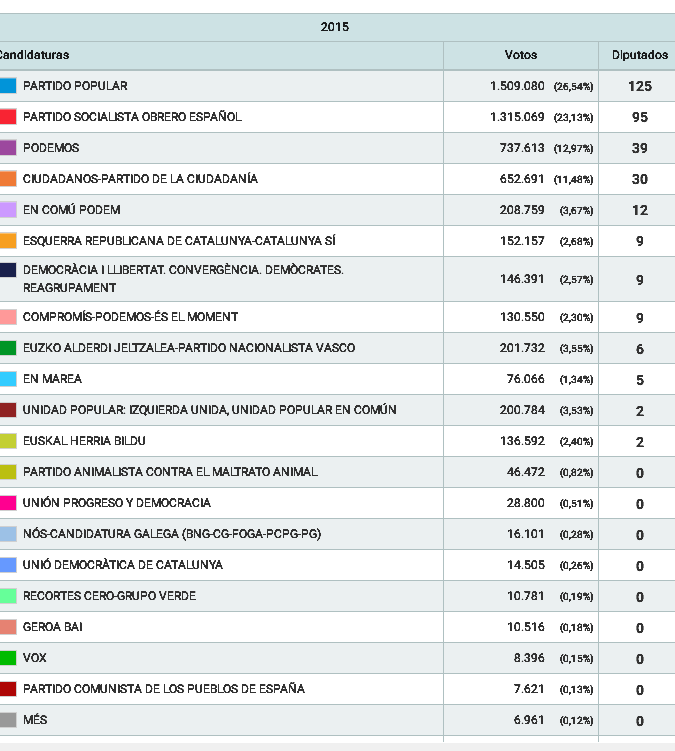Image resolution: width=675 pixels, height=751 pixels.
Task: Select ESQUERRA REPUBLICANA DE CATALUNYA-CATALUNYA SÍ
Action: (x=179, y=240)
